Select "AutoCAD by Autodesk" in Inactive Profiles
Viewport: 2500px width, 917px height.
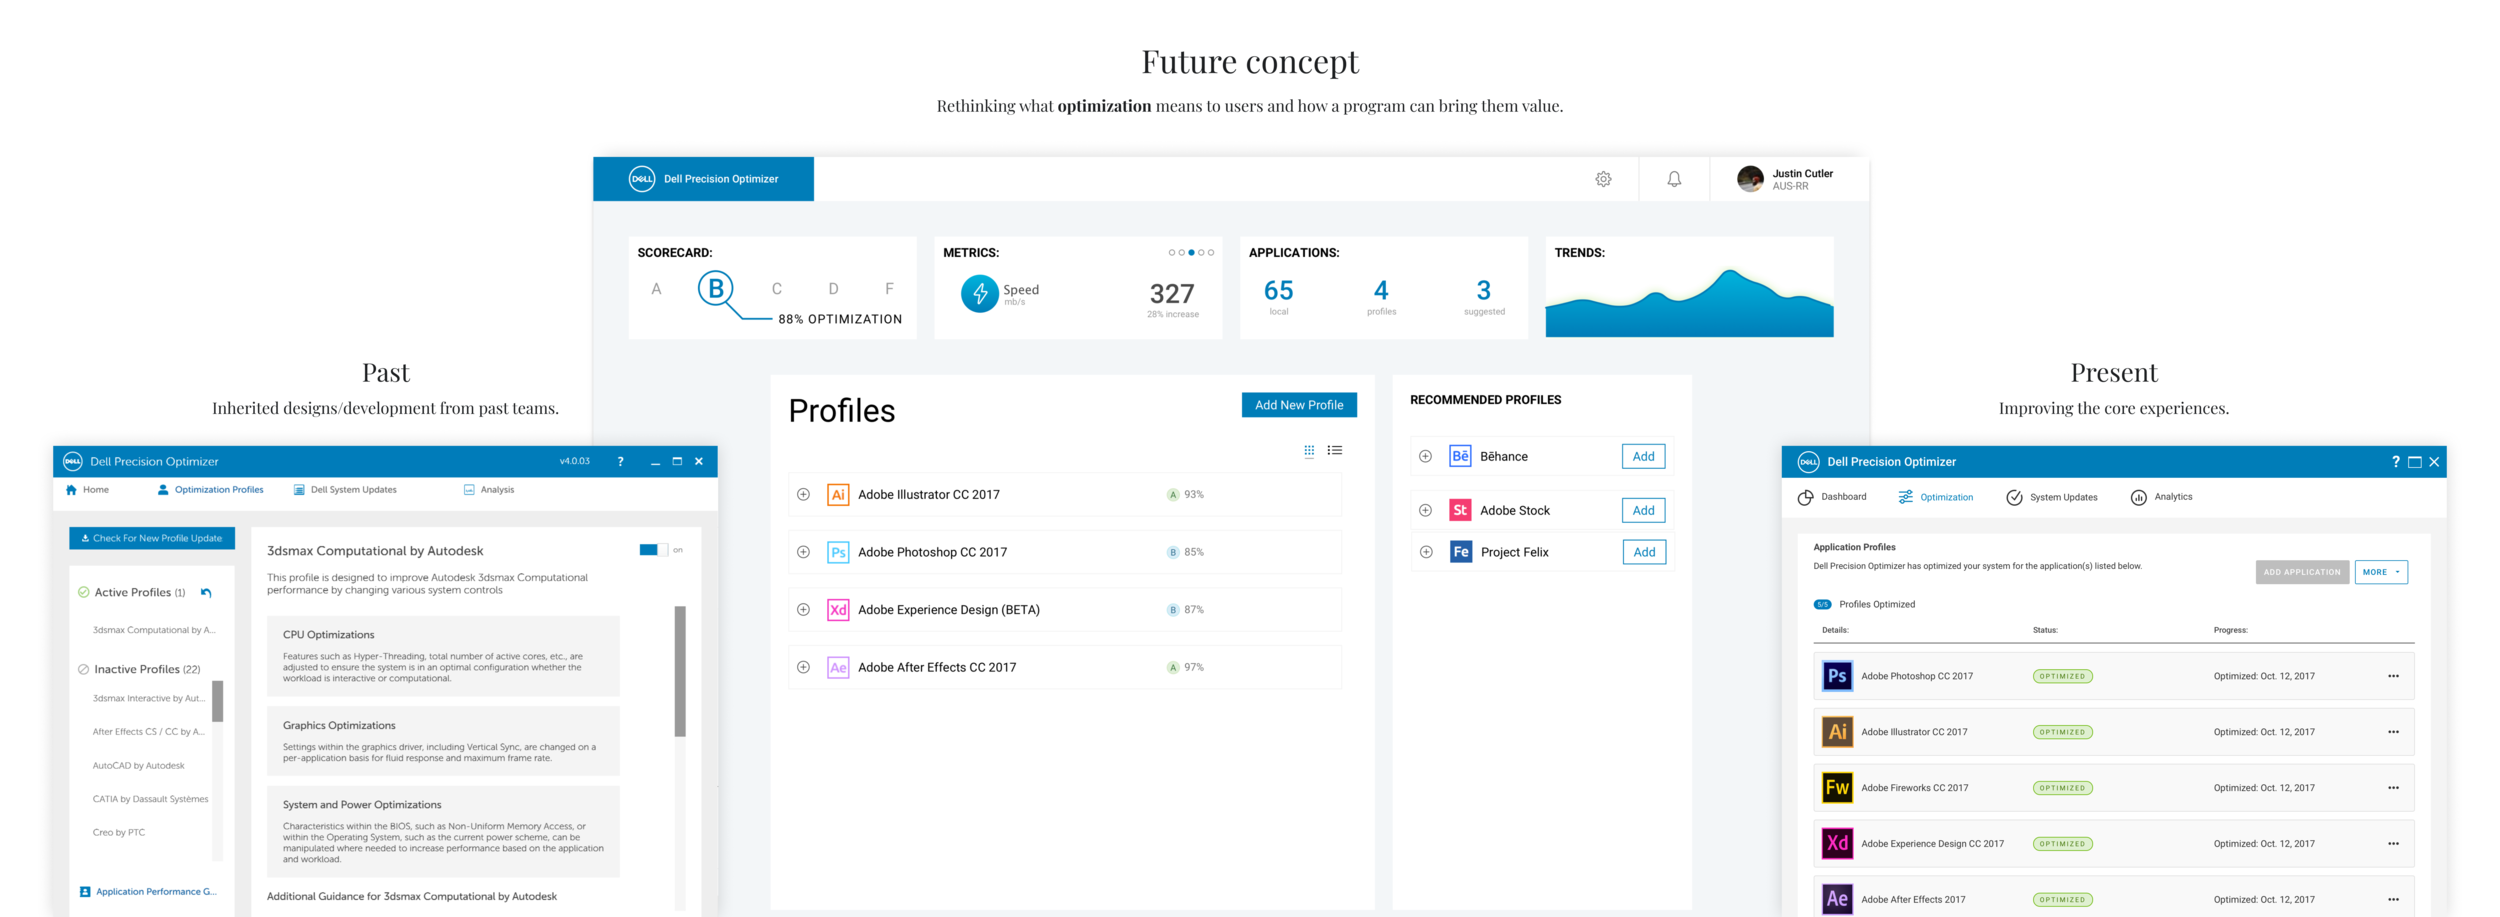pos(139,766)
